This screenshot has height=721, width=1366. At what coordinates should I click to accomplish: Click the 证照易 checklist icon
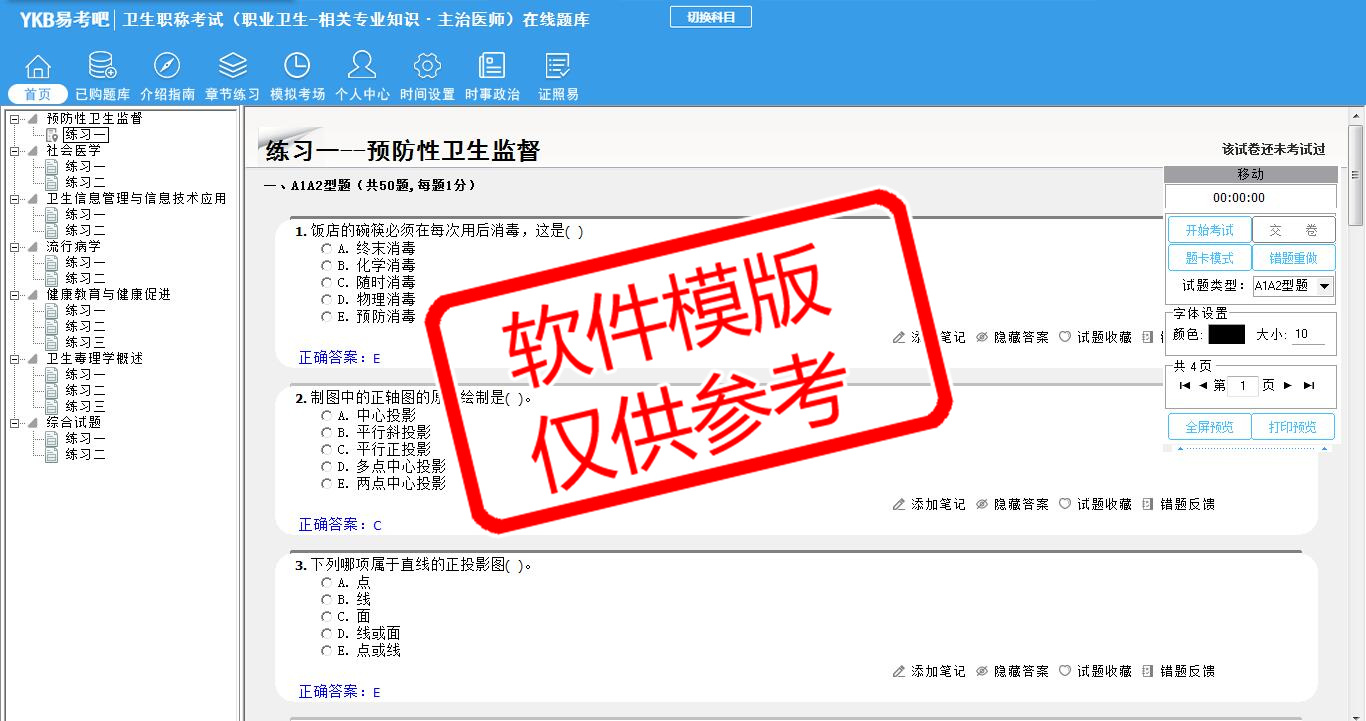558,66
